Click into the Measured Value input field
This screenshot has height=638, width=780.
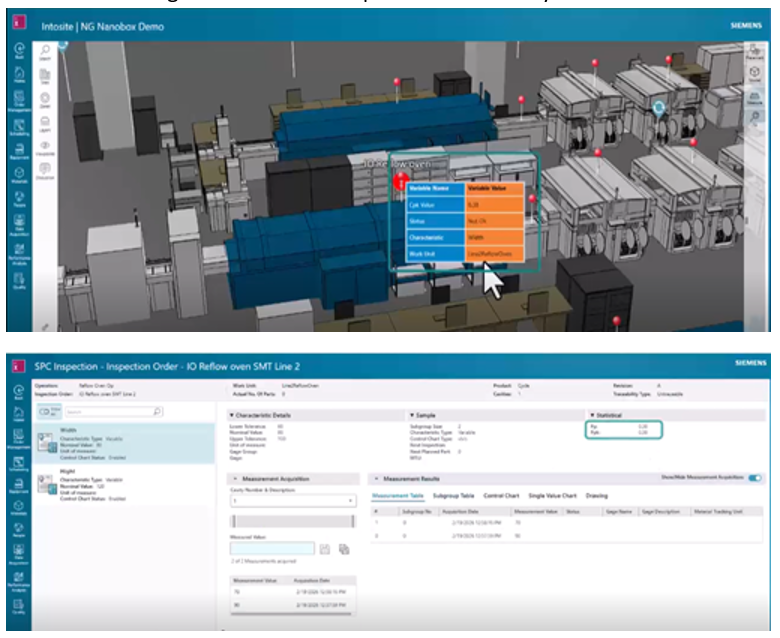tap(272, 548)
